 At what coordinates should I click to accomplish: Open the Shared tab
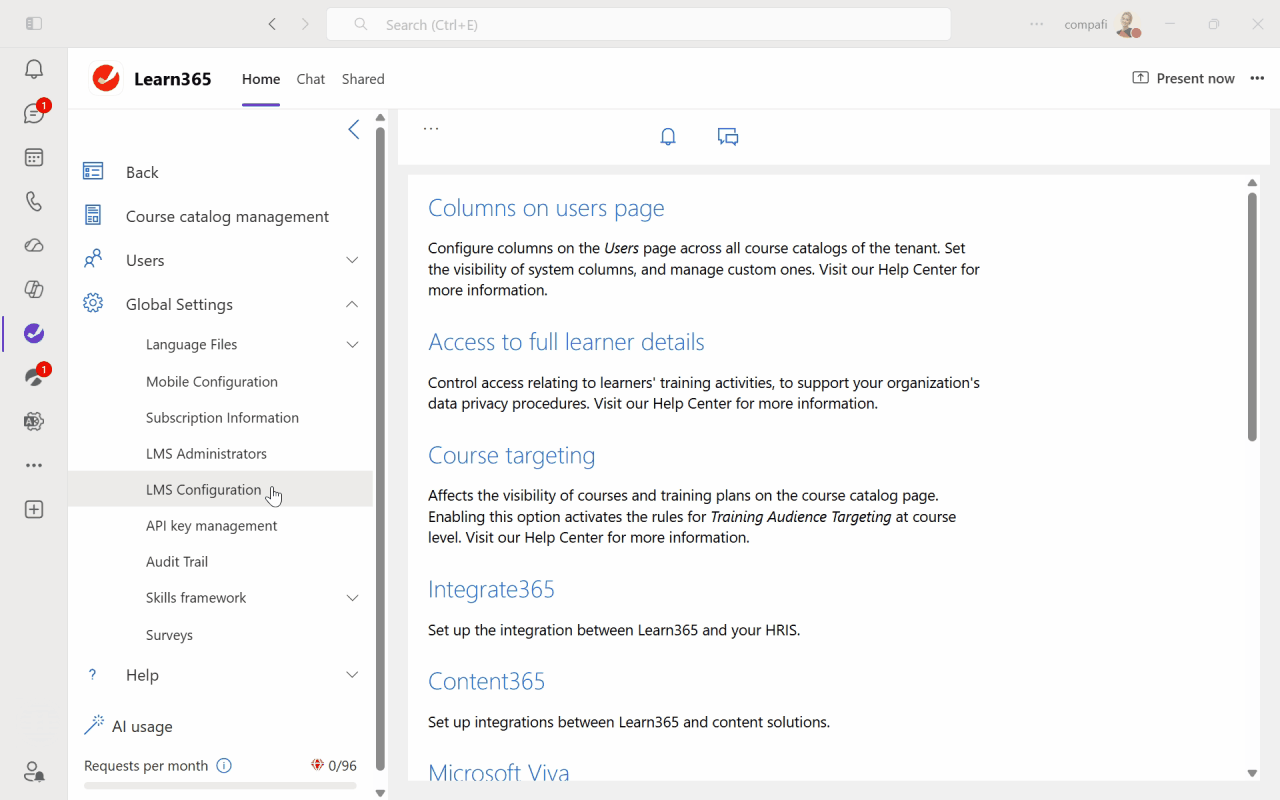[362, 79]
